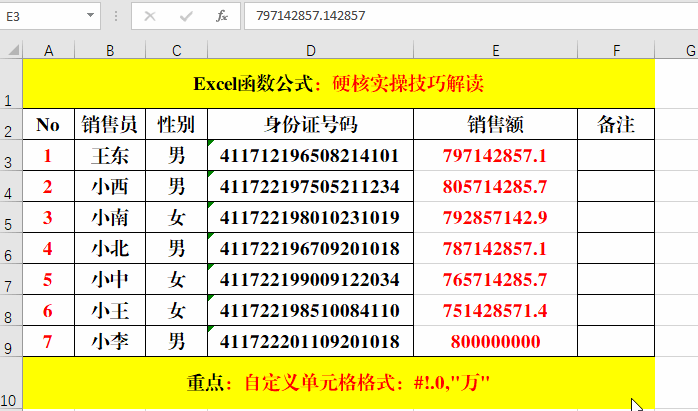Click the Cancel X formula bar icon
The width and height of the screenshot is (698, 411).
point(150,16)
